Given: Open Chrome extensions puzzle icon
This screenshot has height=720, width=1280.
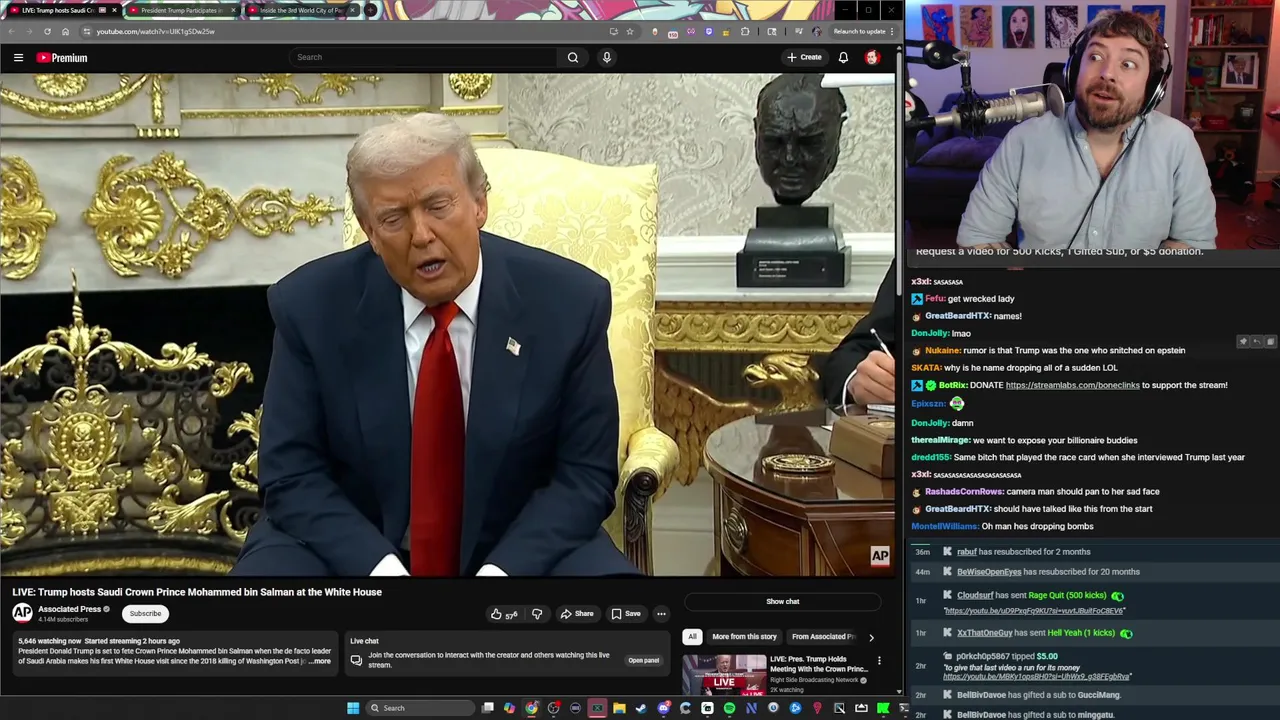Looking at the screenshot, I should coord(745,31).
